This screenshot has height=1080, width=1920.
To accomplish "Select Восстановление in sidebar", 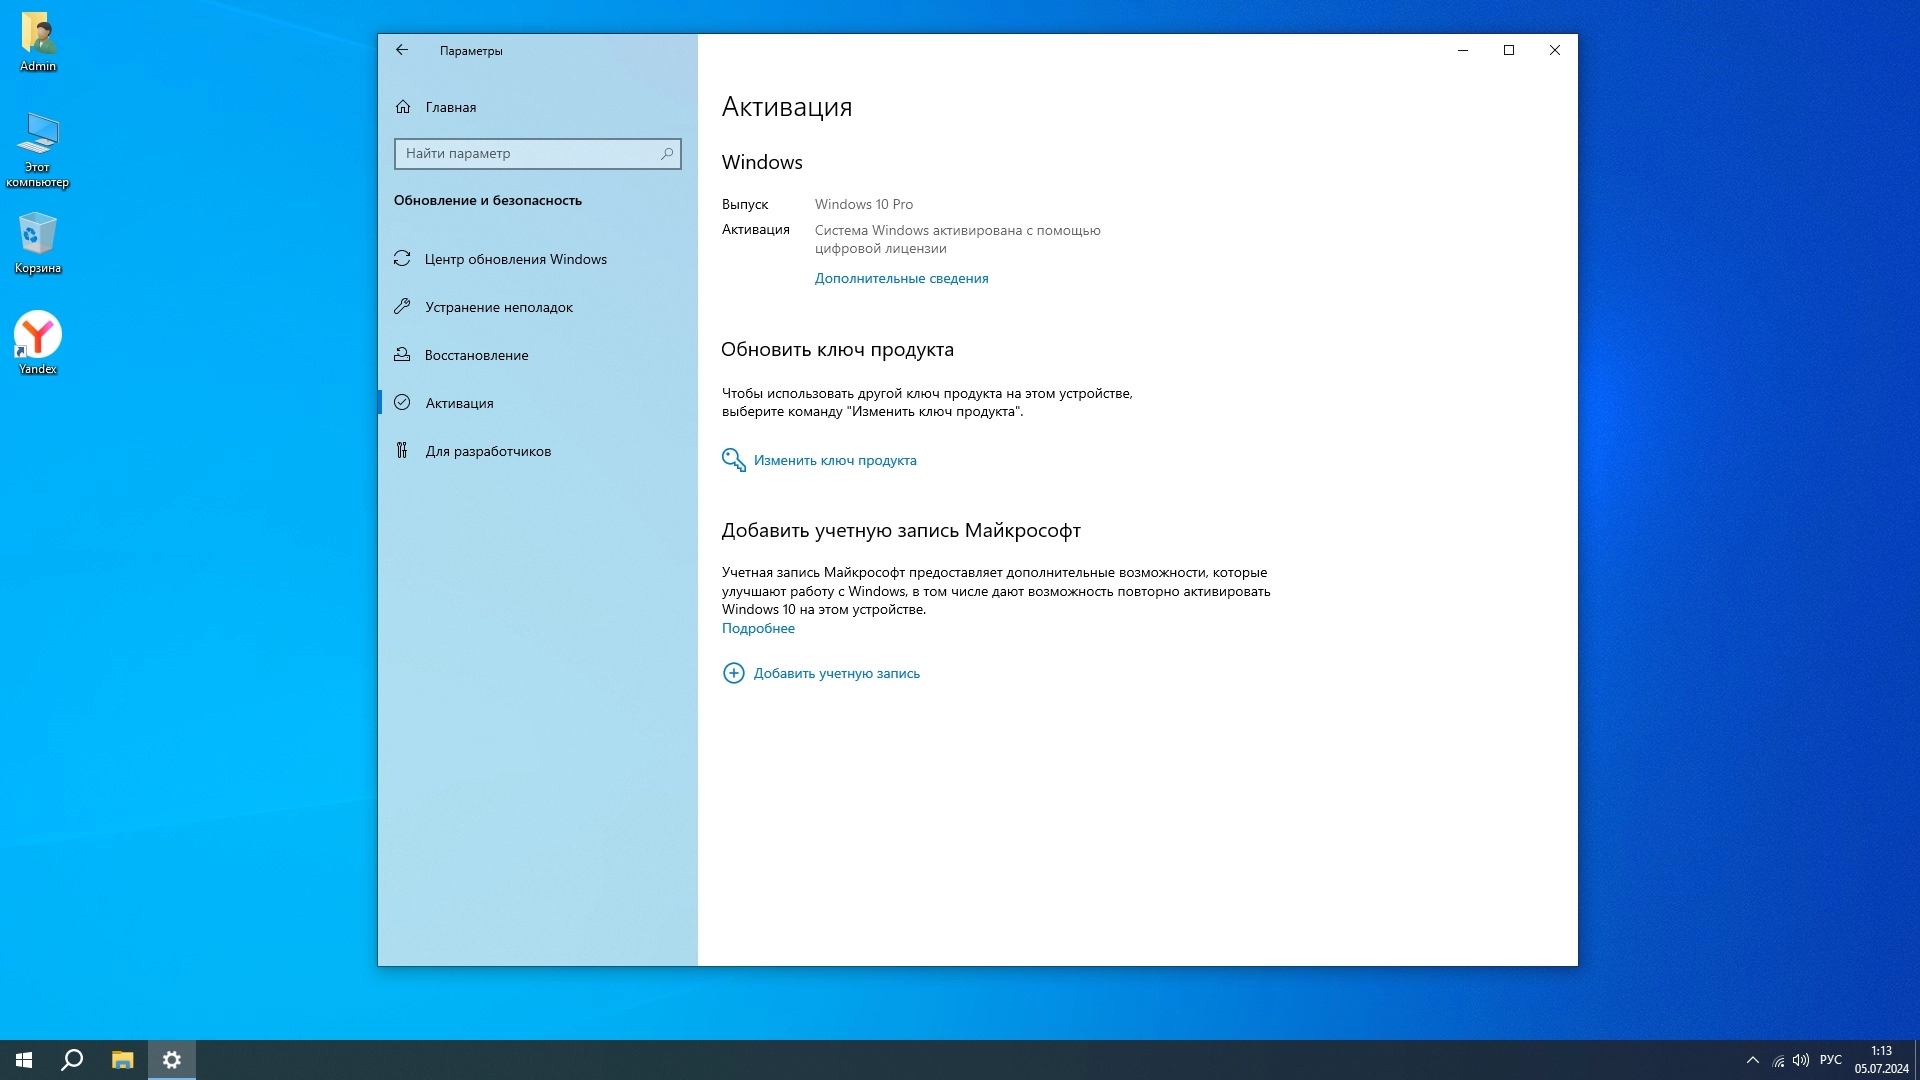I will click(x=476, y=355).
